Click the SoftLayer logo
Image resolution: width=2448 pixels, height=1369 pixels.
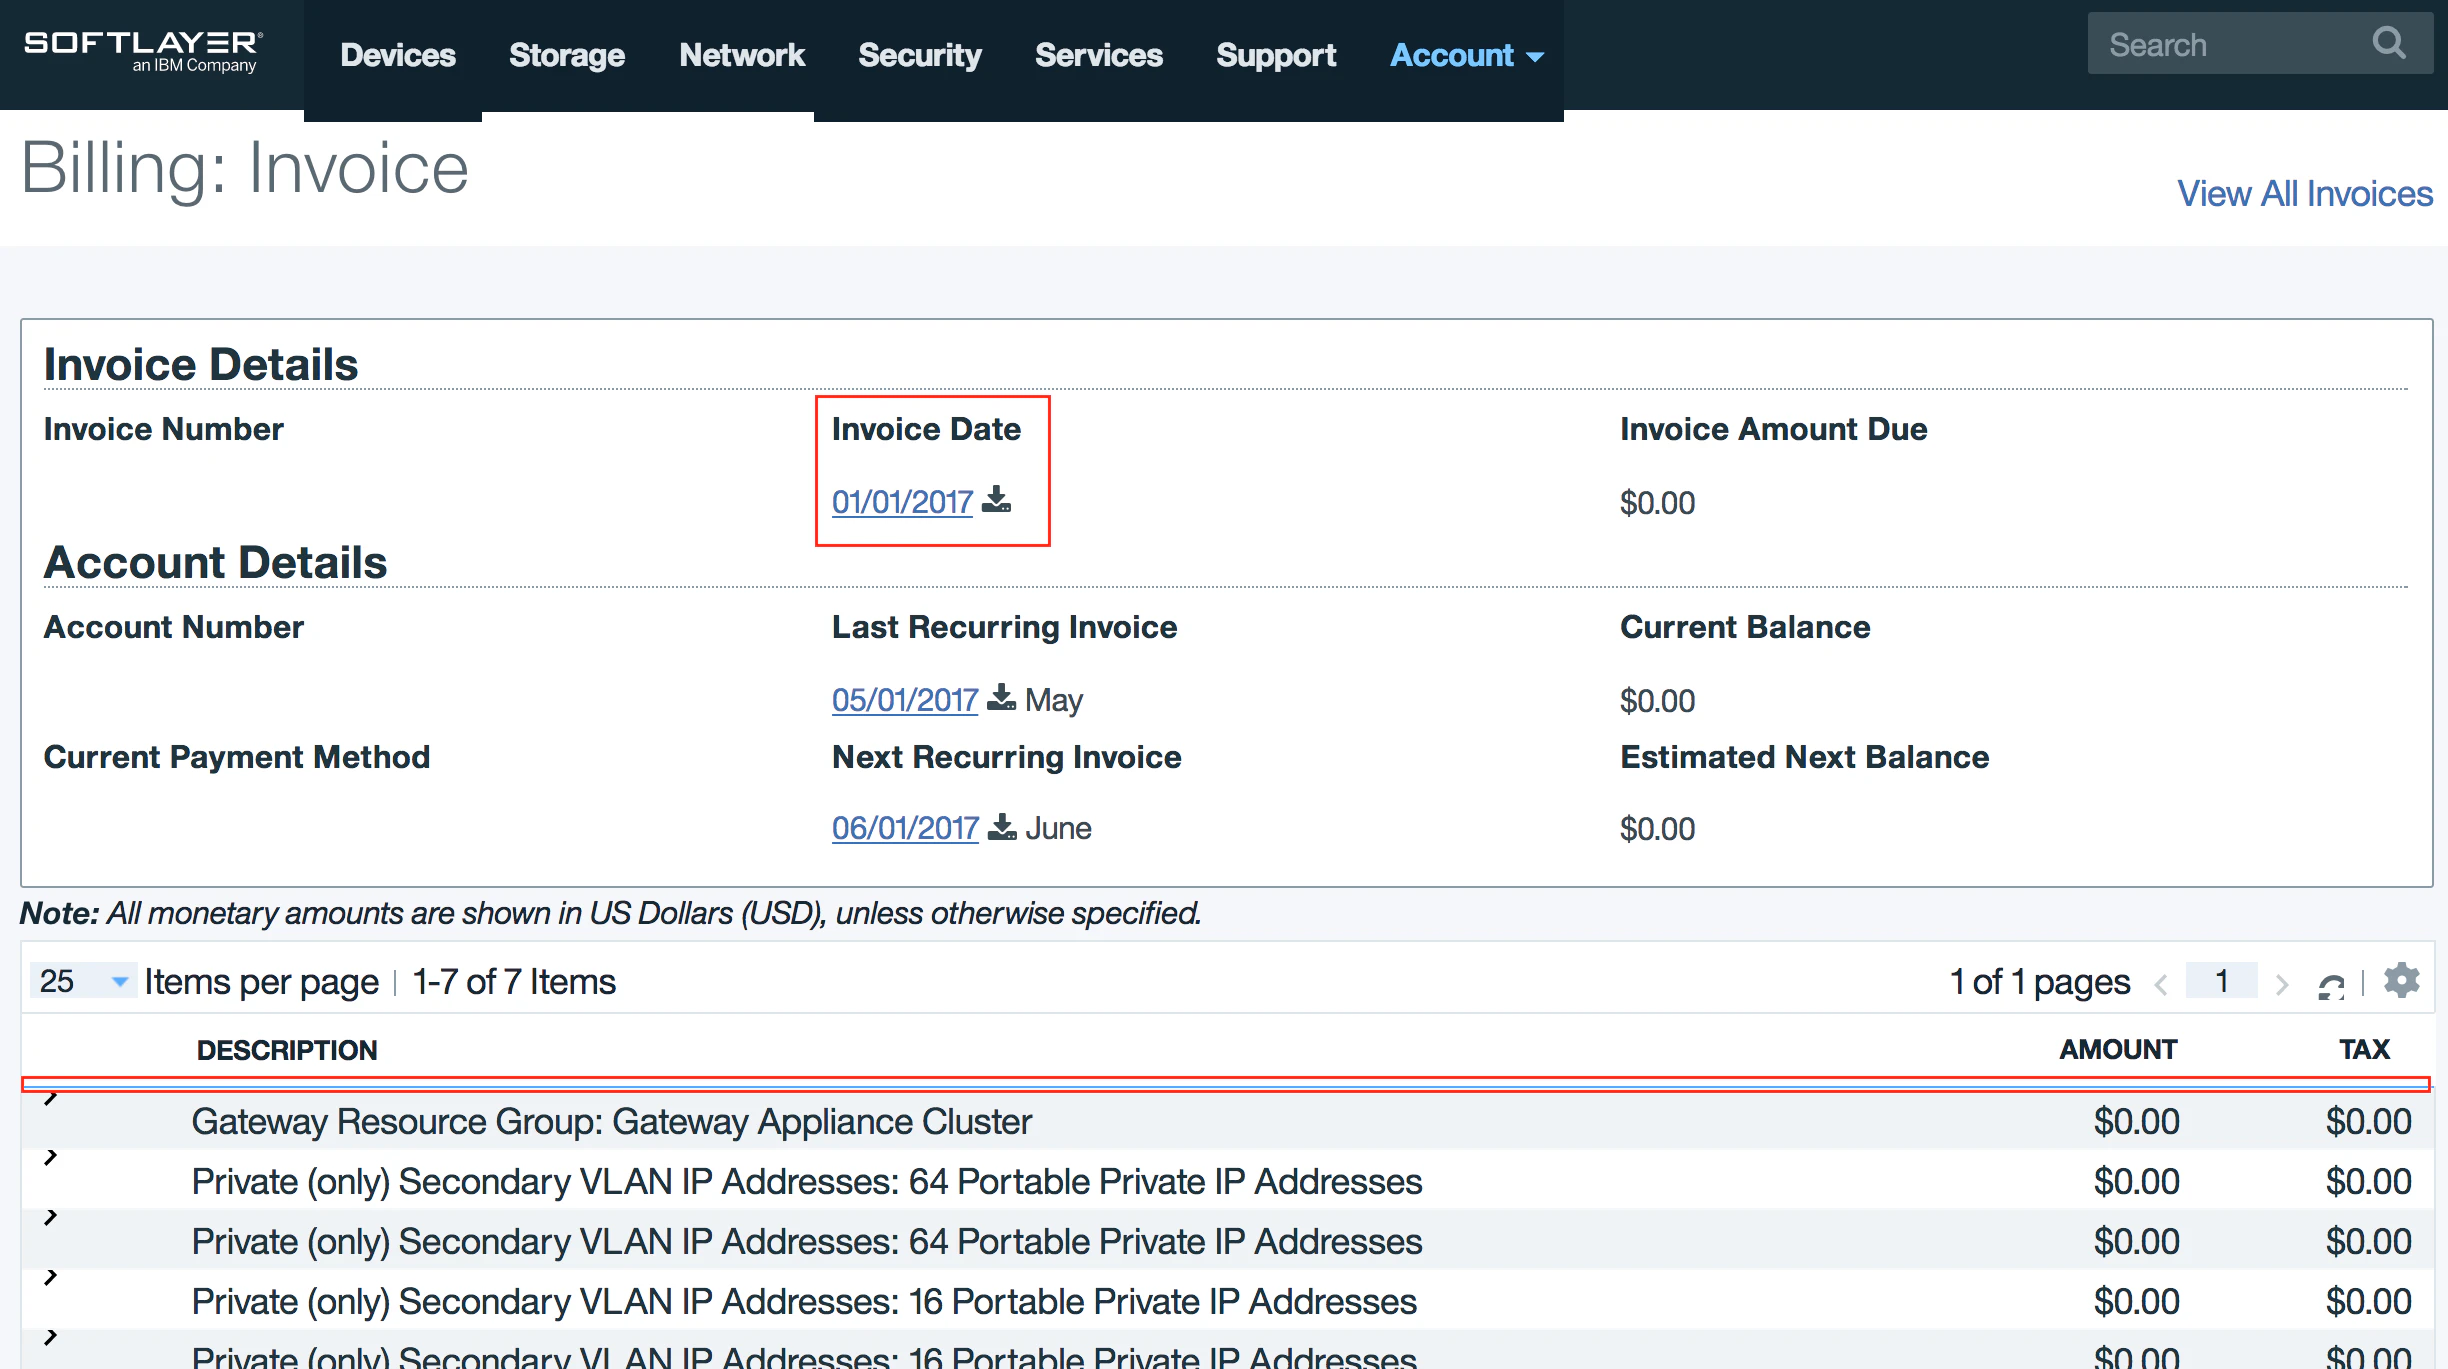point(143,51)
